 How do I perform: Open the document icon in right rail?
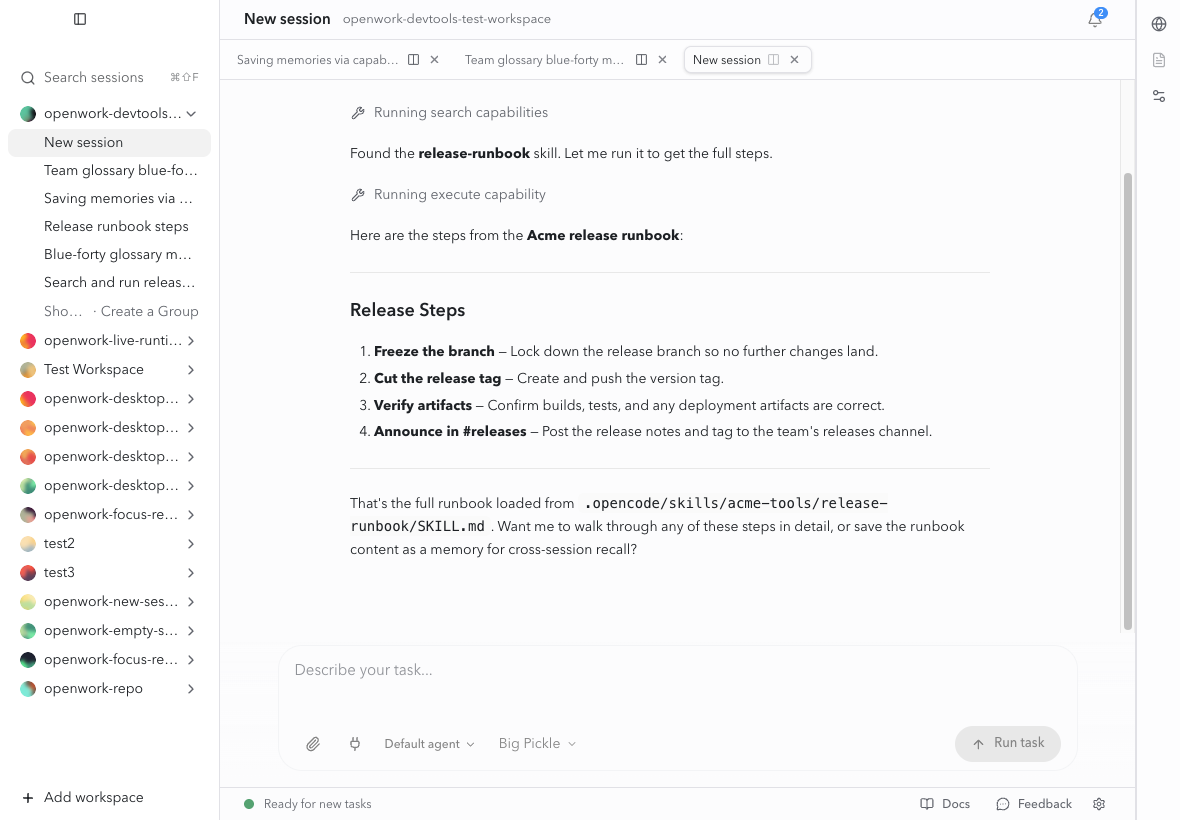pos(1159,60)
